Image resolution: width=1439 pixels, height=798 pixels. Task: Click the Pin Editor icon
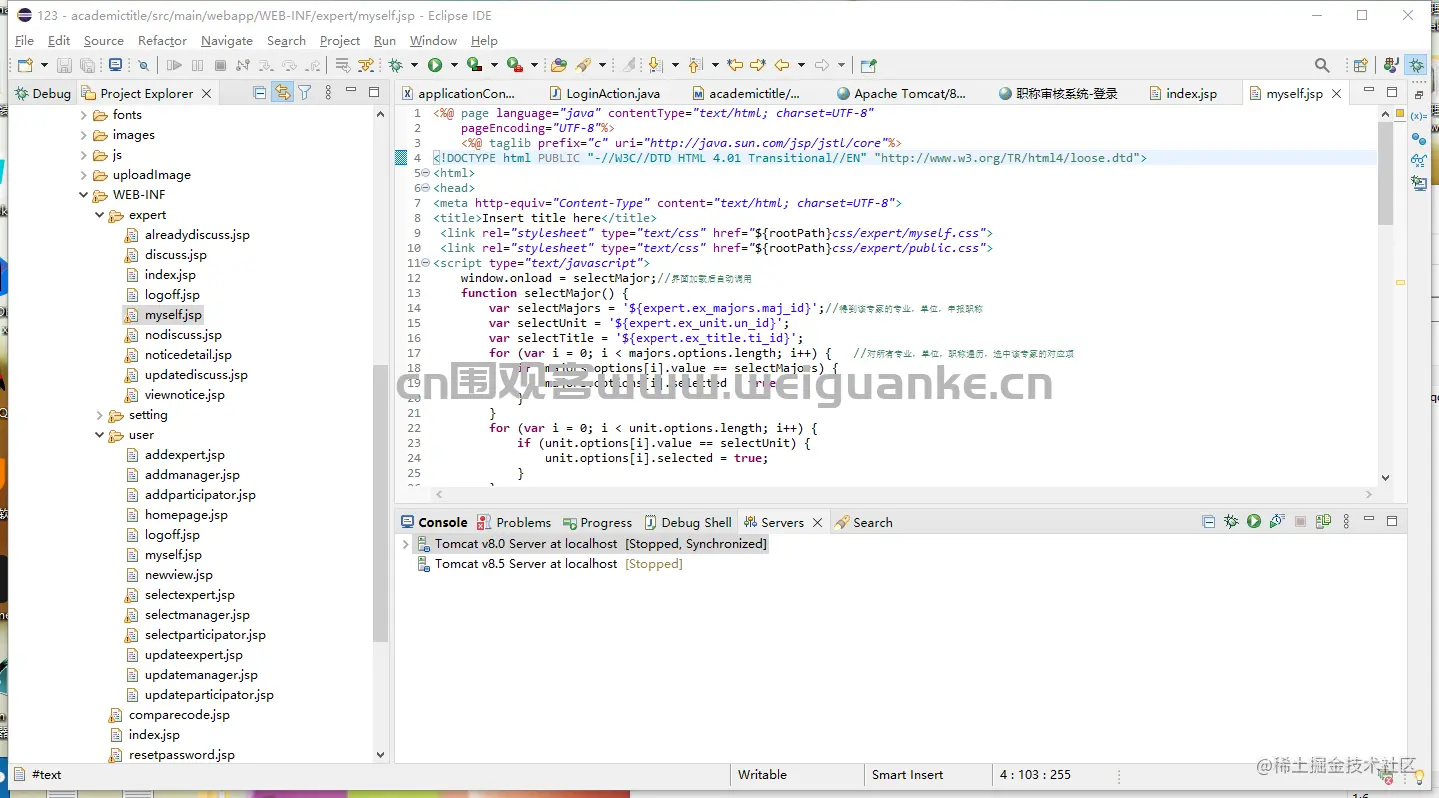868,65
